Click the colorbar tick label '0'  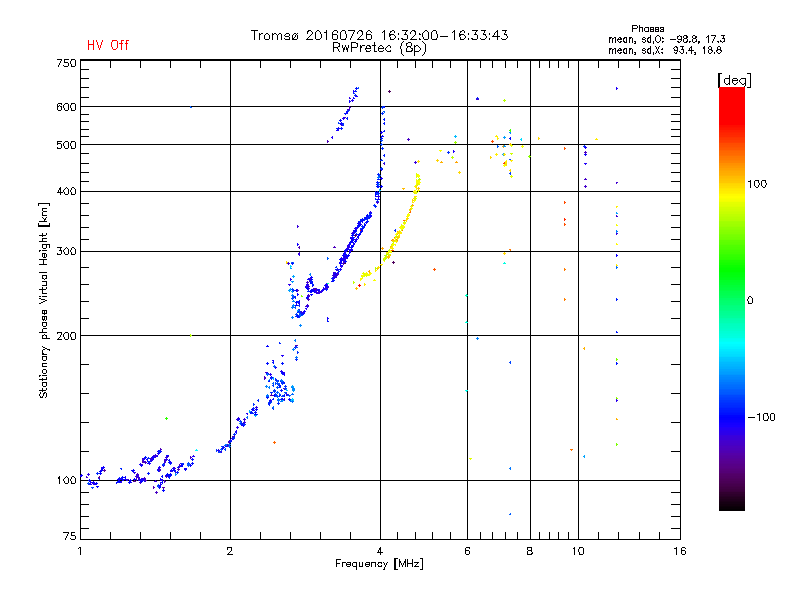point(750,301)
